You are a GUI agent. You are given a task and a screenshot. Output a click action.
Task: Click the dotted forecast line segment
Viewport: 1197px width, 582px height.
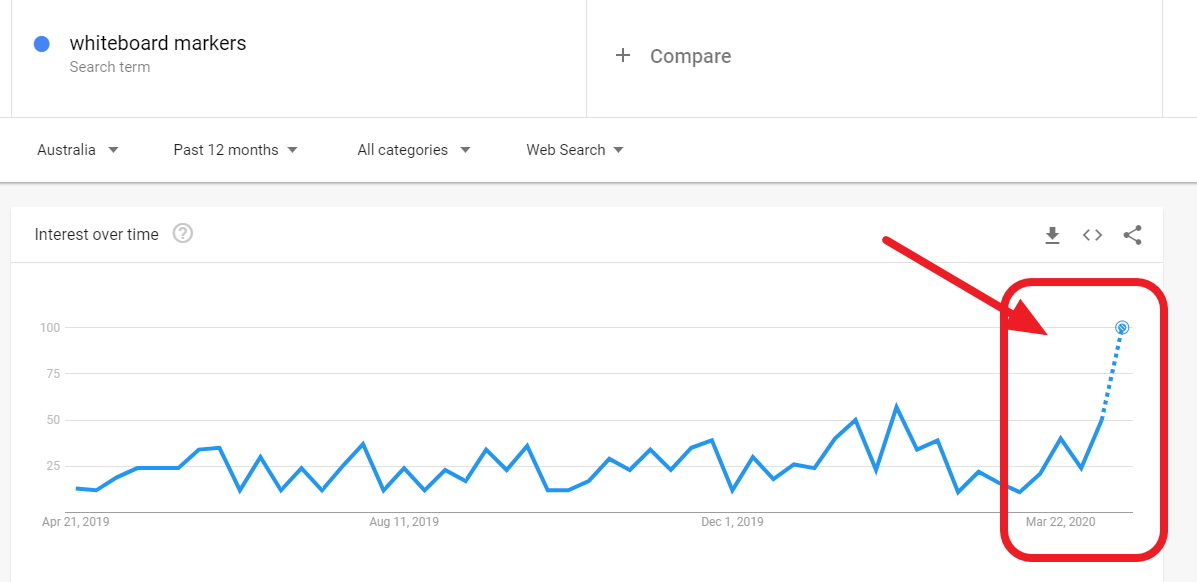pyautogui.click(x=1112, y=375)
